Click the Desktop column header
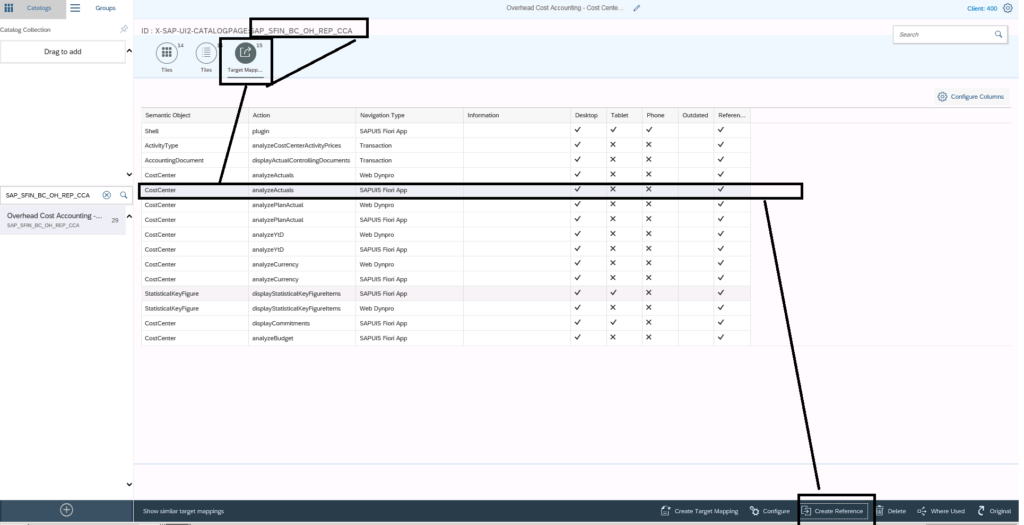 pyautogui.click(x=588, y=116)
